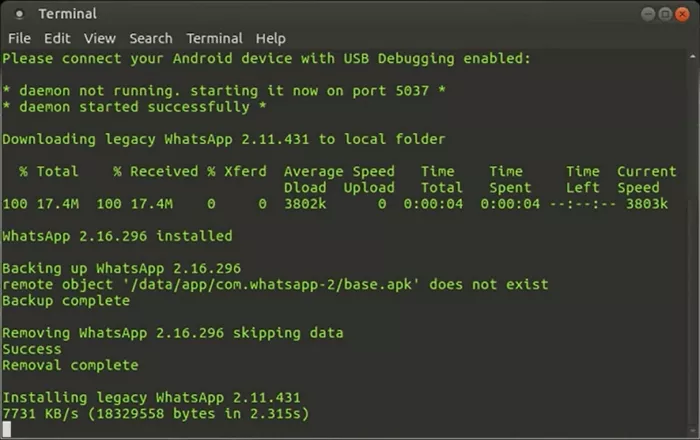Click the 'Removal complete' output line
The image size is (700, 440).
tap(70, 365)
